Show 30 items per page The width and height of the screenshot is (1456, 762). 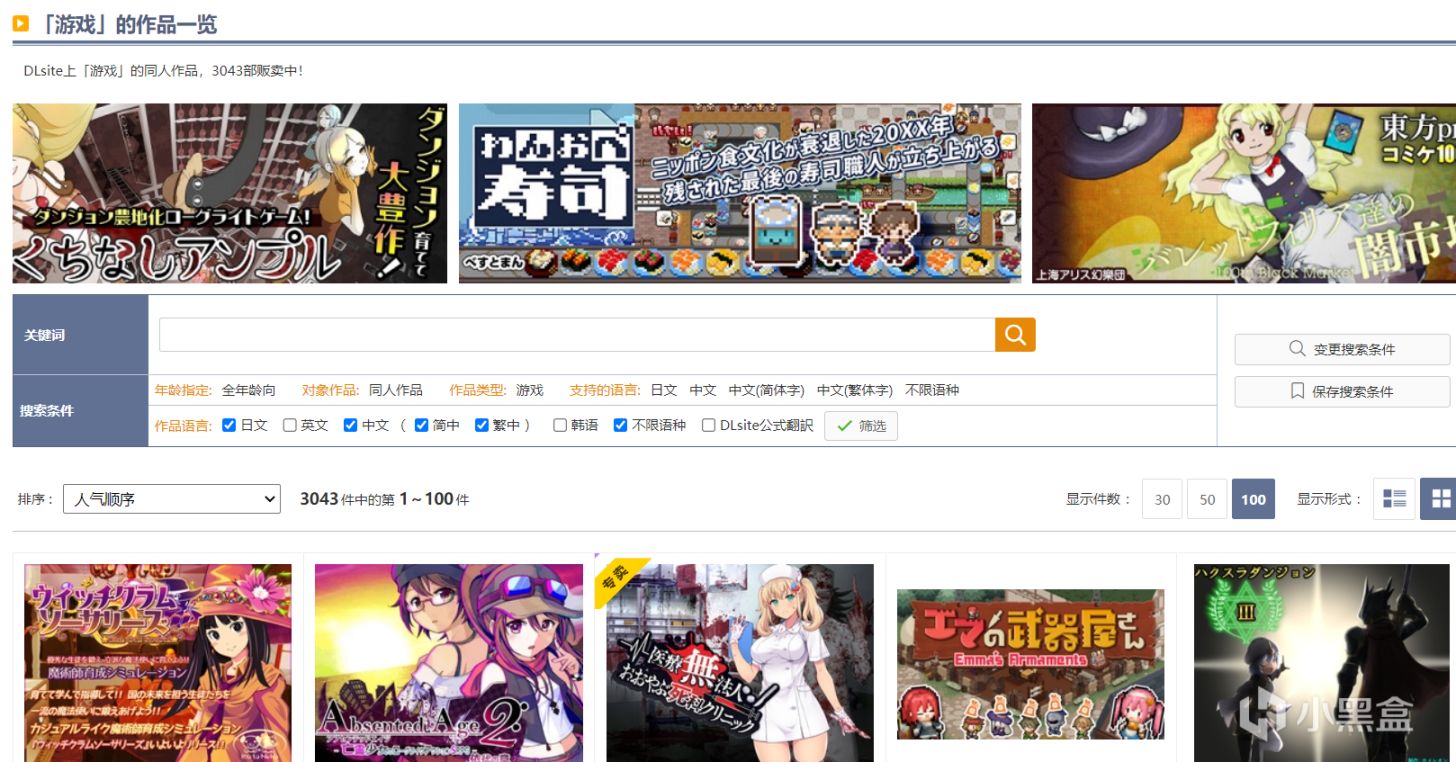tap(1162, 499)
